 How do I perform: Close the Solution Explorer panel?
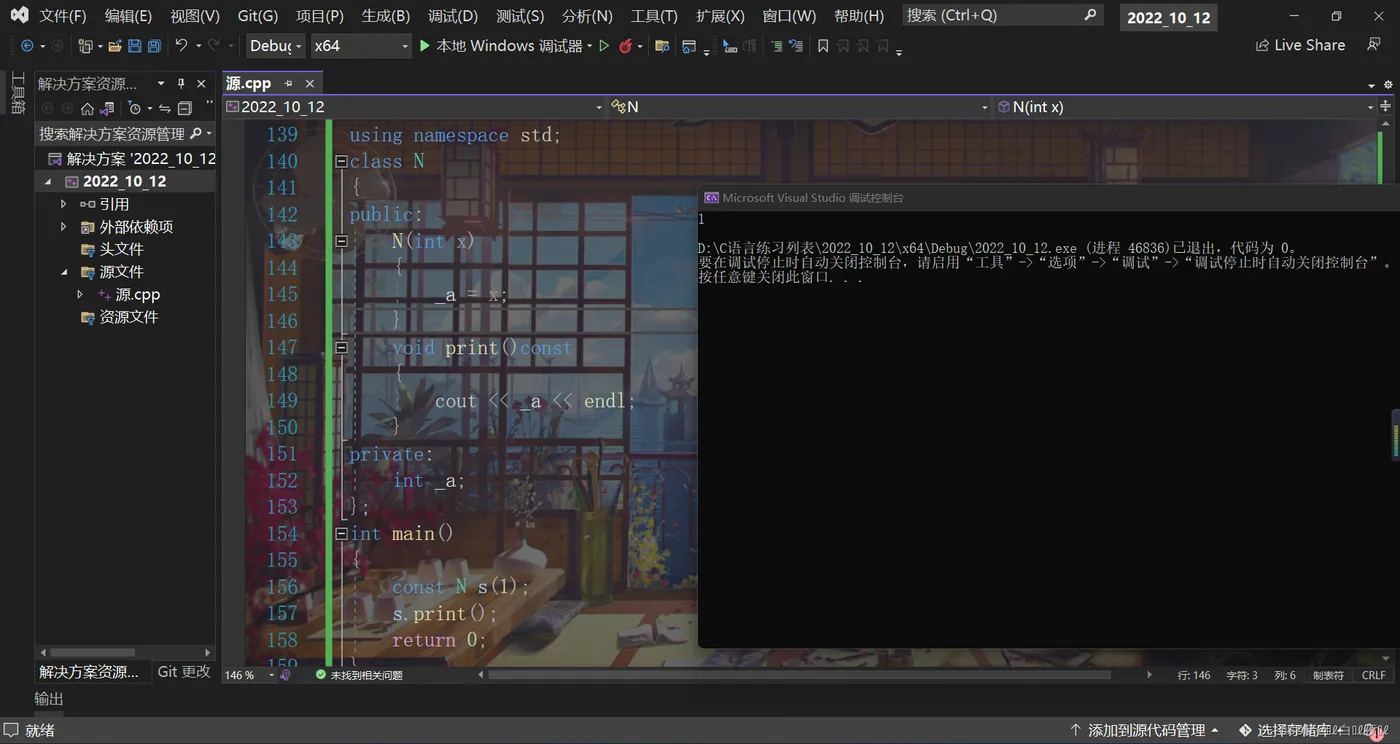201,84
